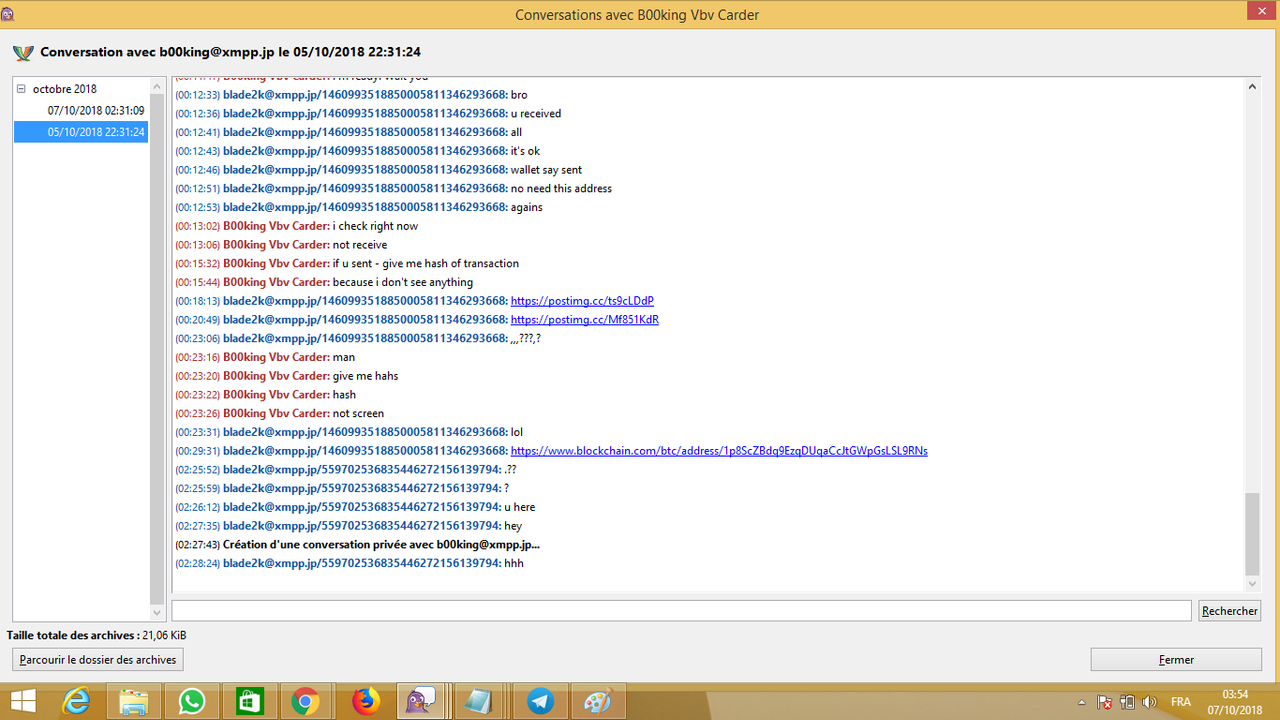Open the blockchain.com btc address link
The width and height of the screenshot is (1280, 720).
(719, 451)
